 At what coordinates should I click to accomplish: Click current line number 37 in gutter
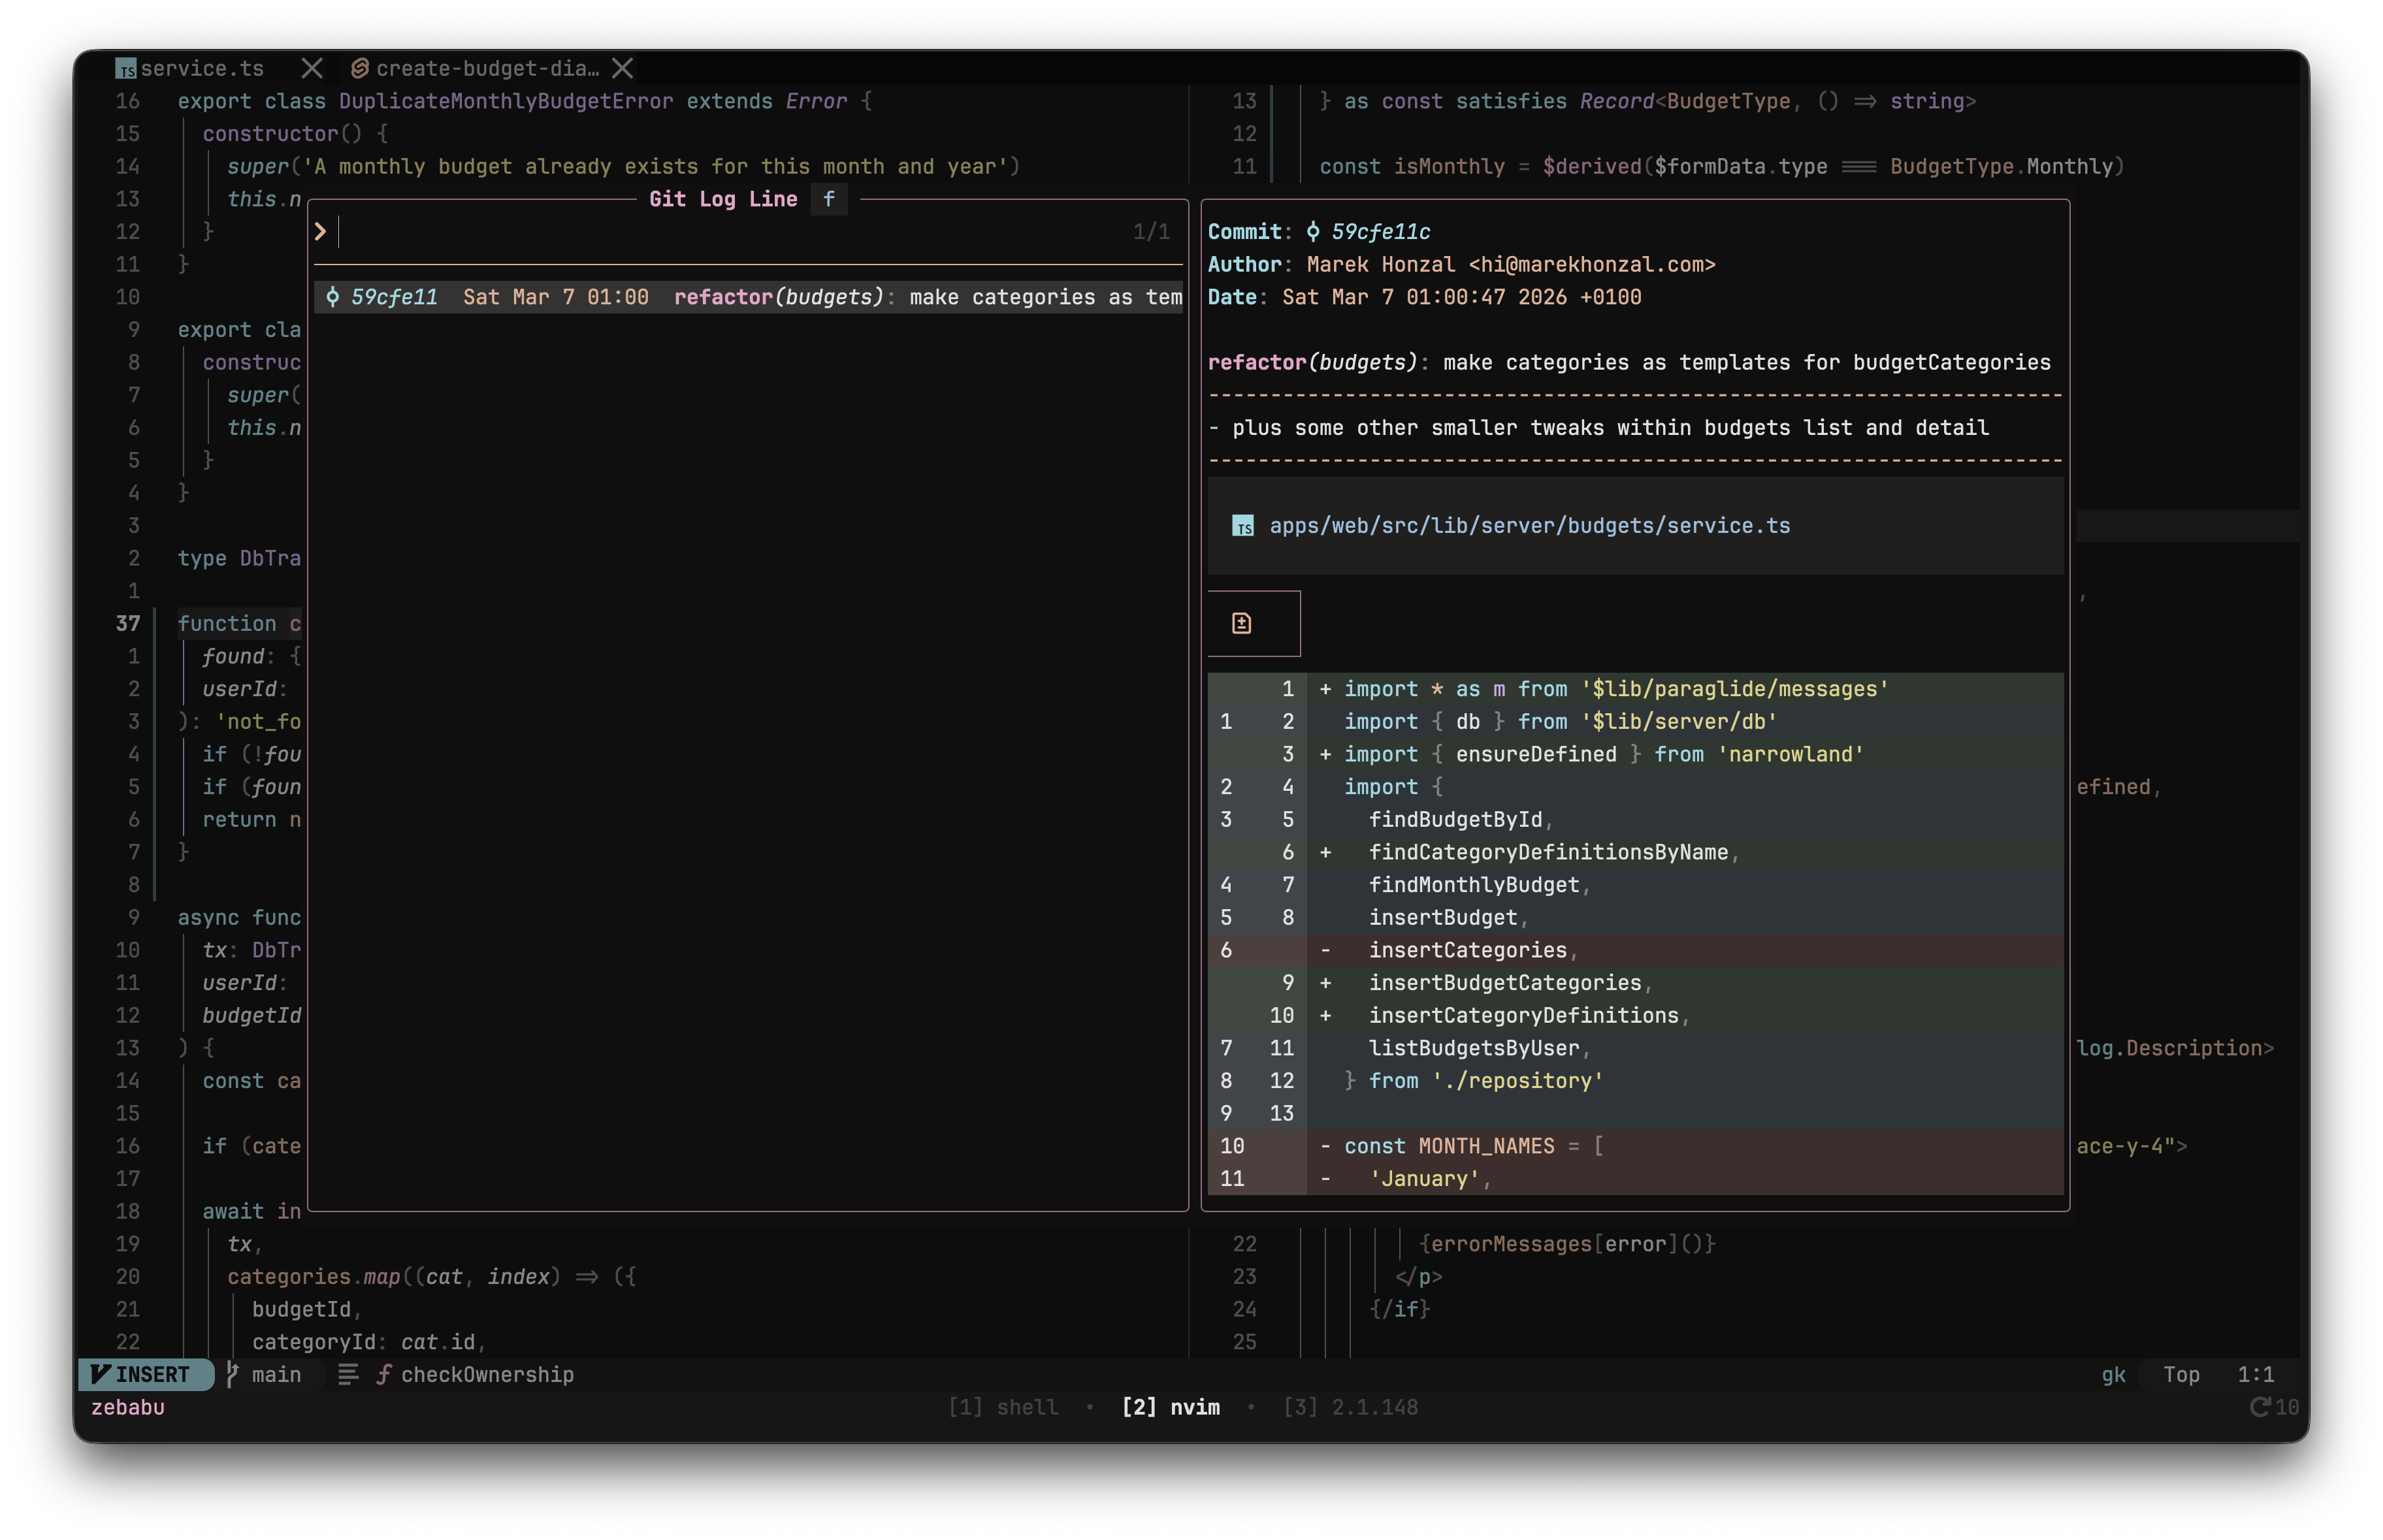click(x=128, y=624)
